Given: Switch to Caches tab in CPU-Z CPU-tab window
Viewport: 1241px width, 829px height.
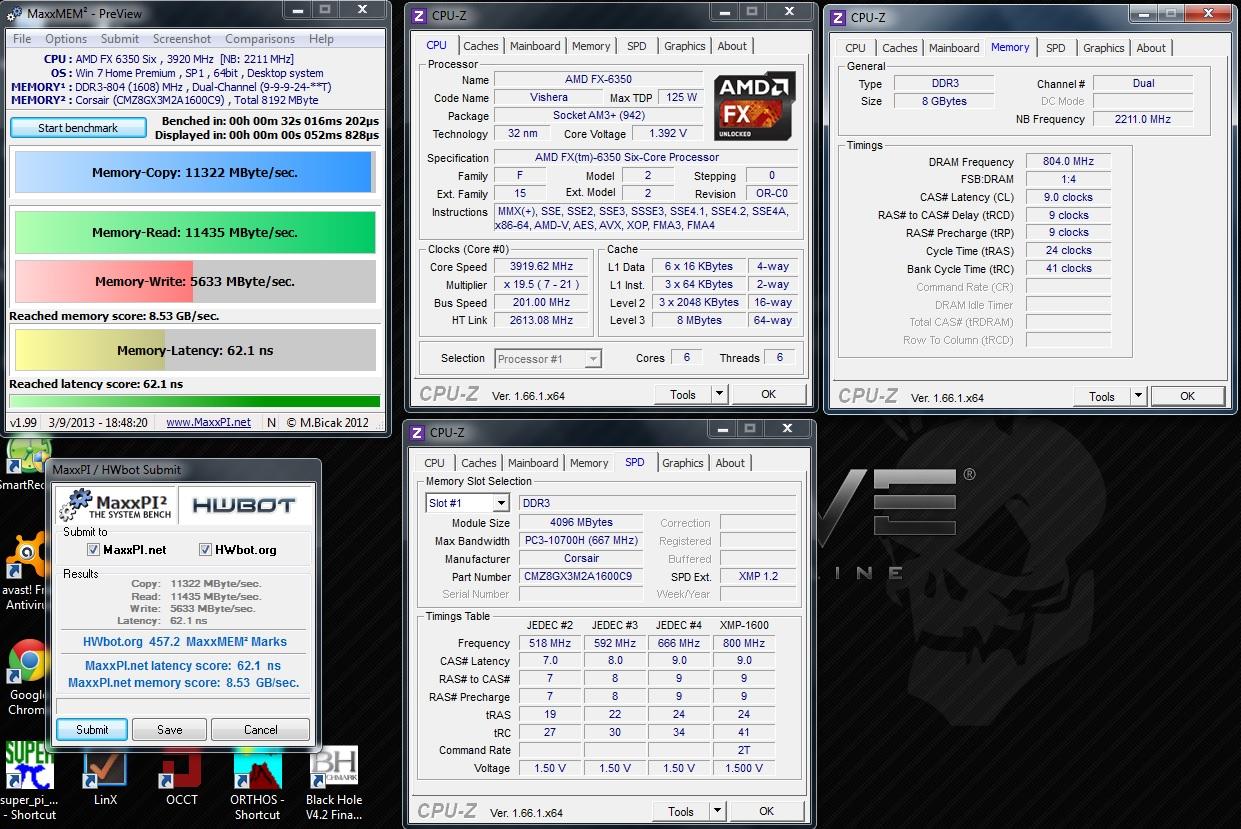Looking at the screenshot, I should [481, 46].
